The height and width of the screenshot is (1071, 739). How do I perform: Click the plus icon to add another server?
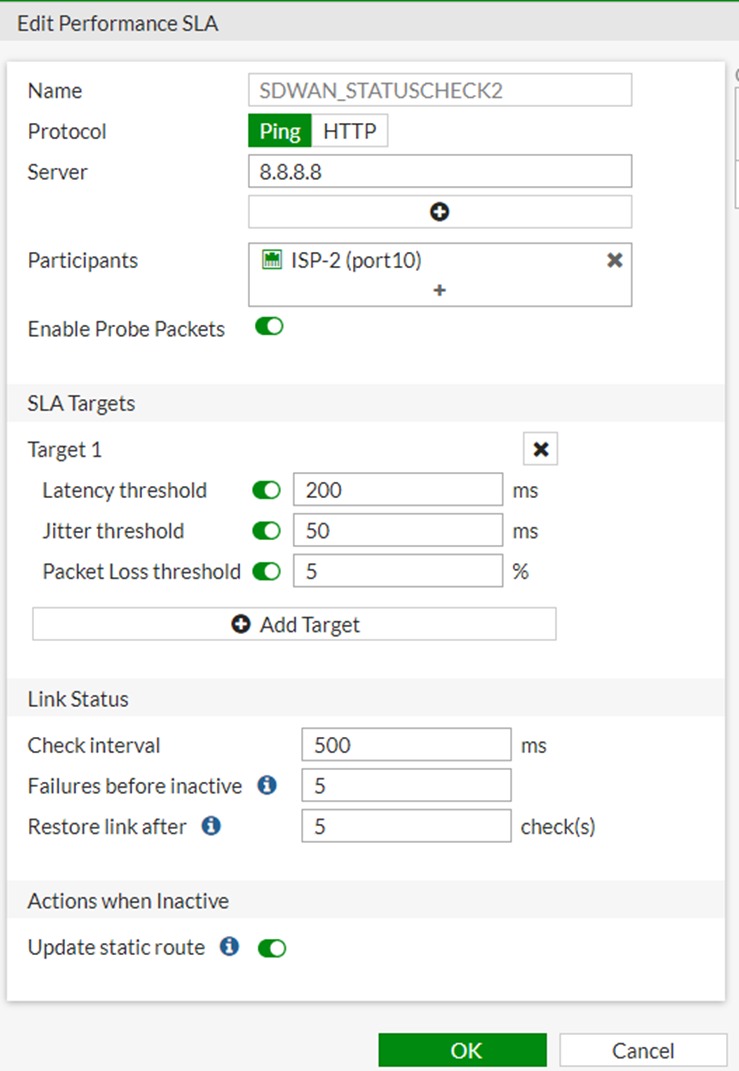[439, 211]
